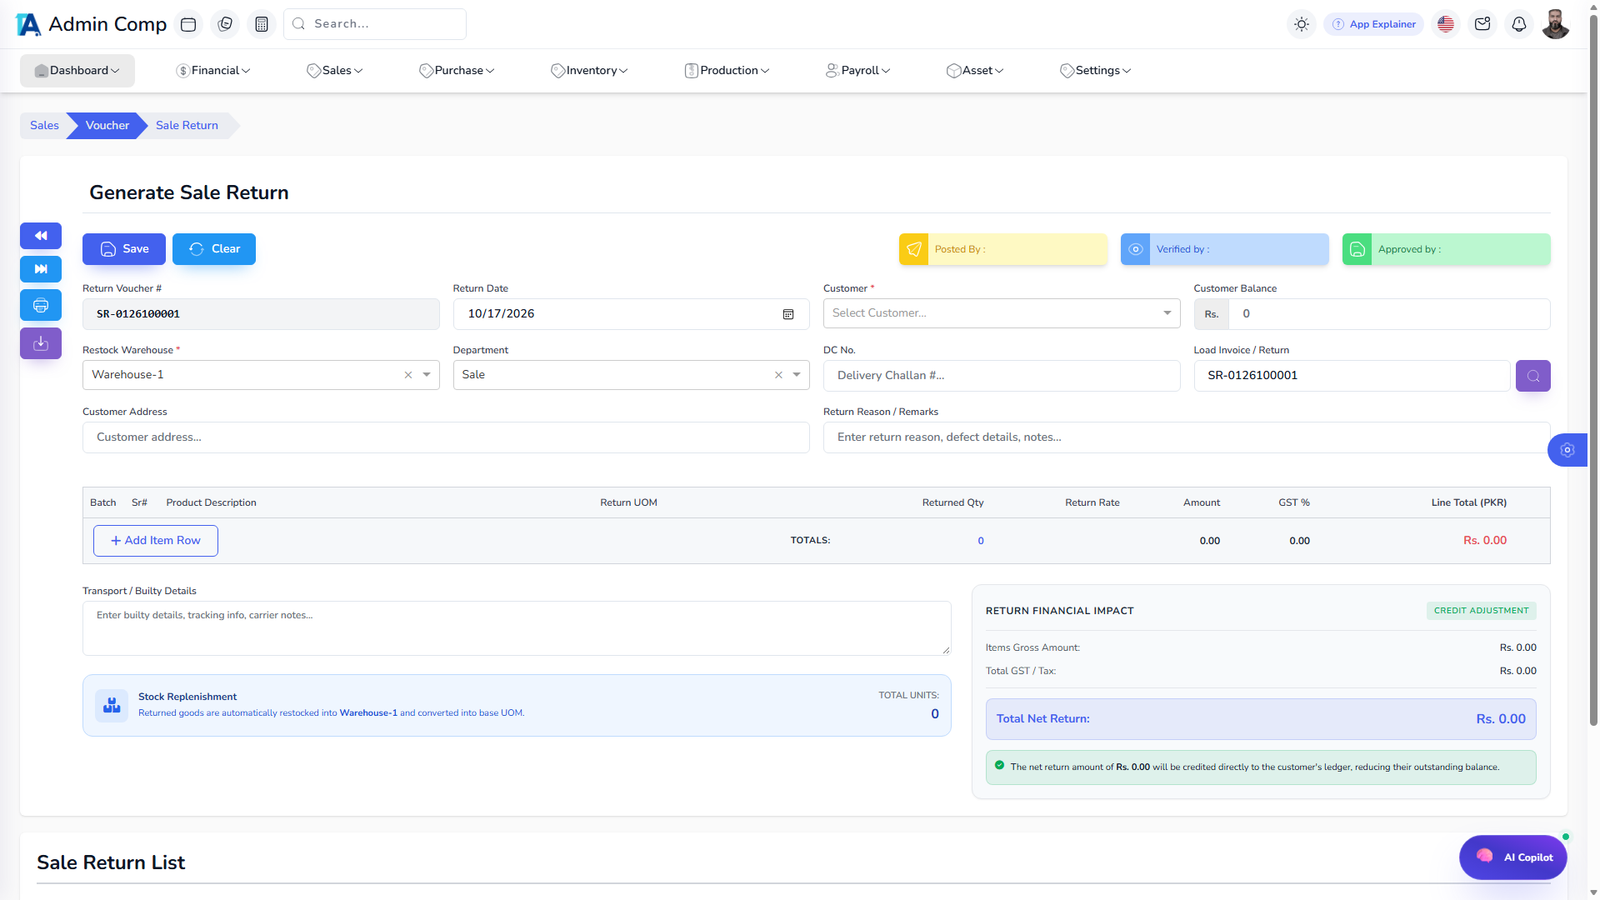The height and width of the screenshot is (900, 1600).
Task: Expand the Restock Warehouse dropdown arrow
Action: (x=427, y=375)
